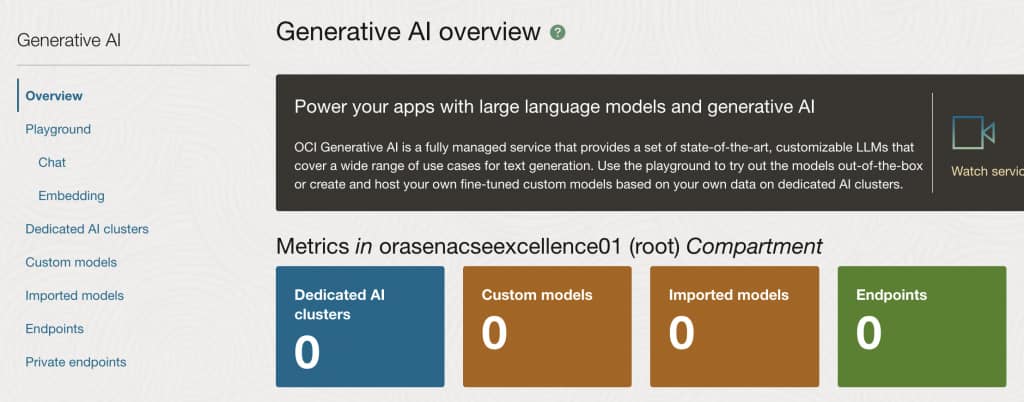Click the green Endpoints metric tile
Viewport: 1024px width, 402px height.
[x=921, y=326]
